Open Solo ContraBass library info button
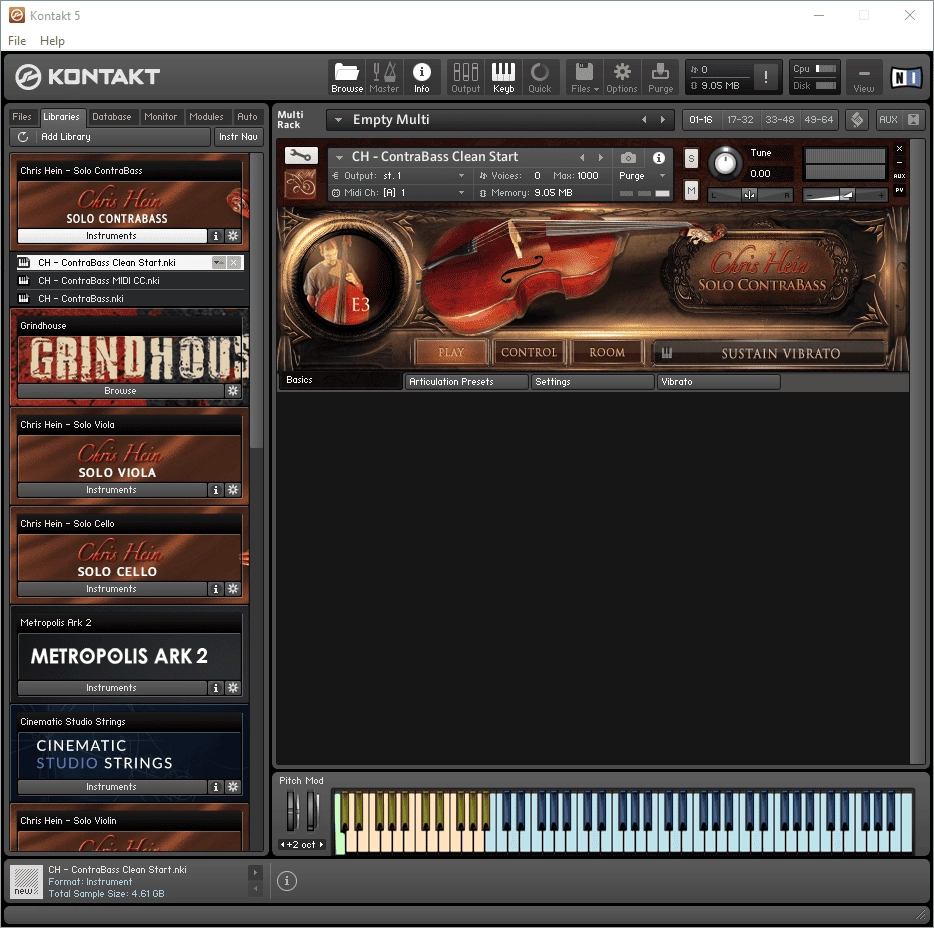Image resolution: width=934 pixels, height=928 pixels. point(216,236)
